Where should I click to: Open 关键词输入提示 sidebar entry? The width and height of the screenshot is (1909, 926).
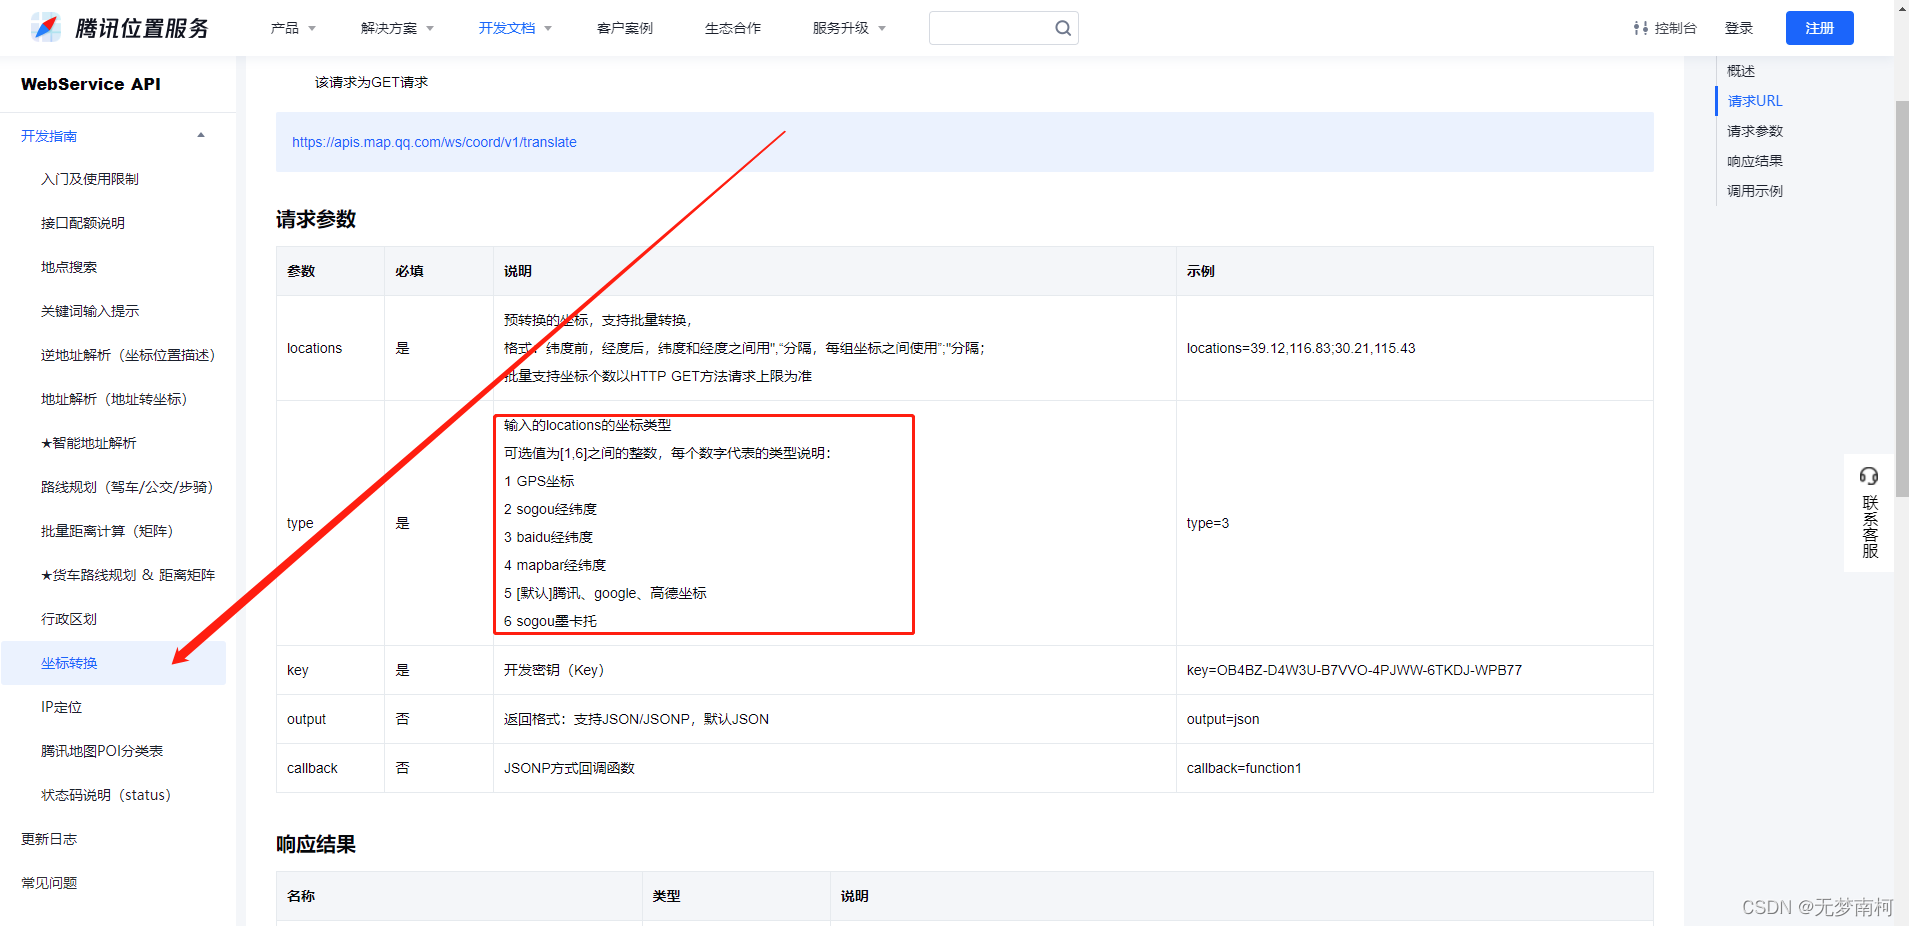click(90, 311)
